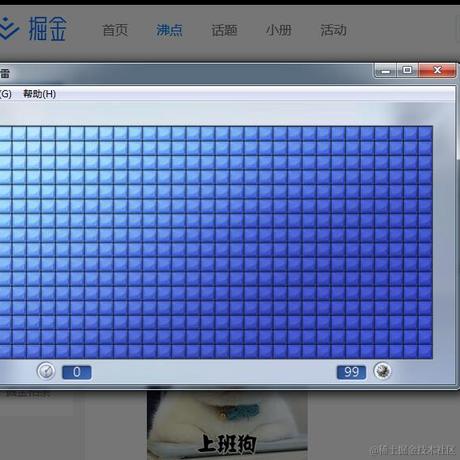The height and width of the screenshot is (460, 460).
Task: Open the 上班狗 dog image thumbnail
Action: pos(227,424)
